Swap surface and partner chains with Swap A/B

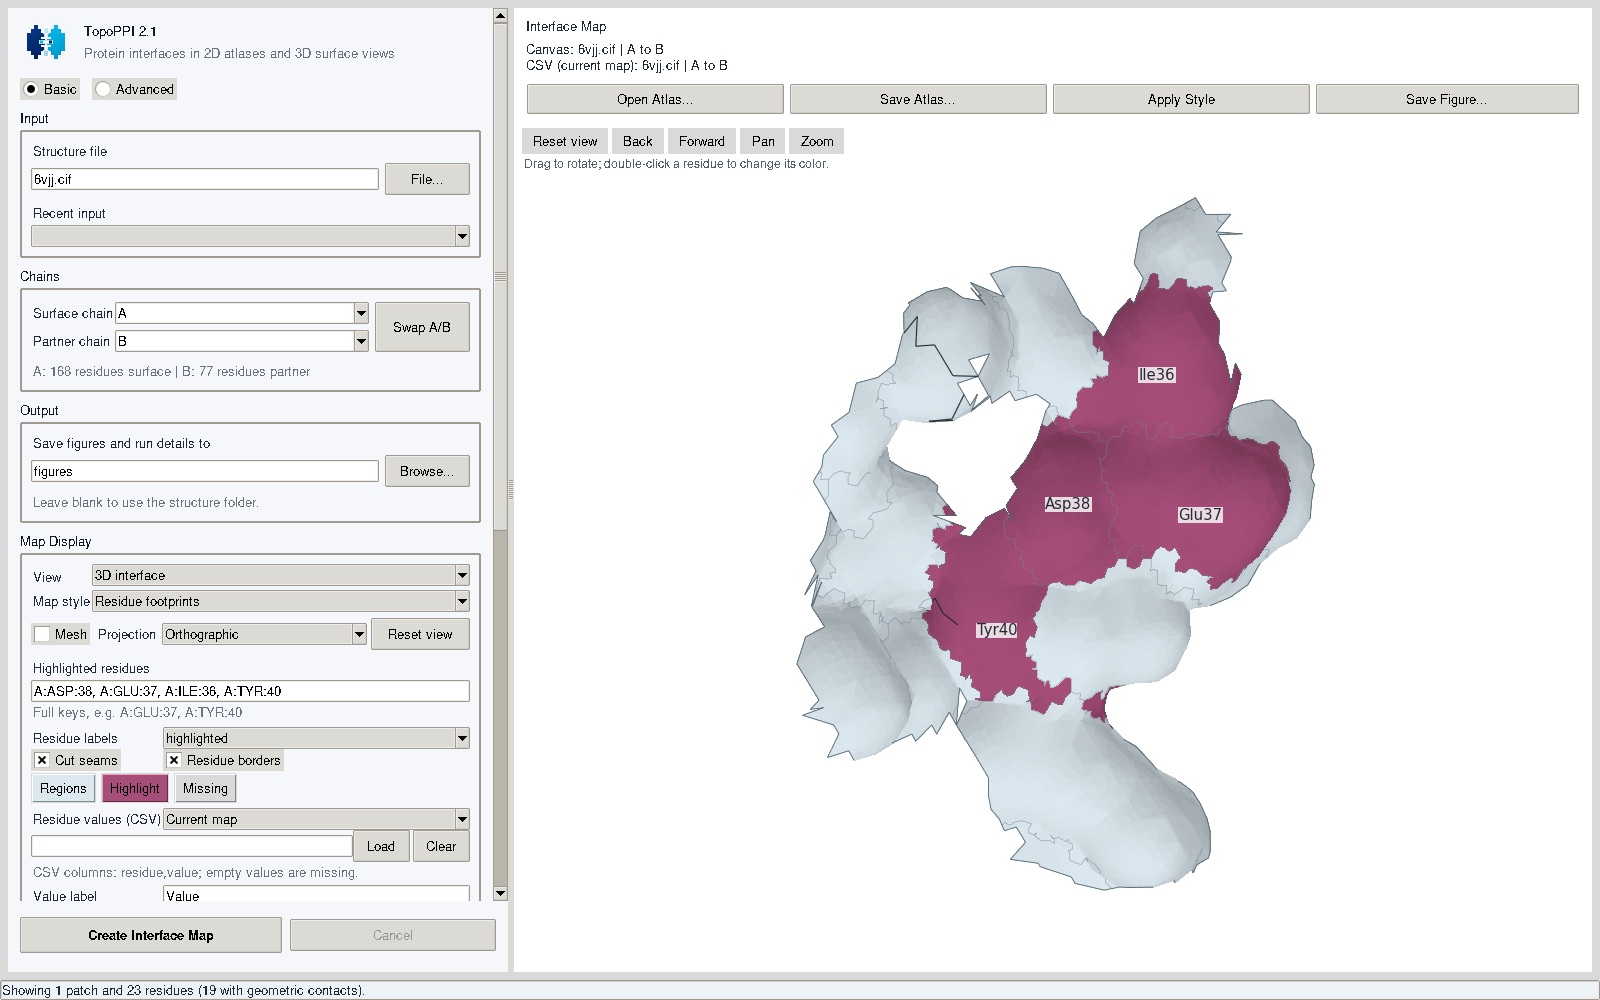coord(422,327)
